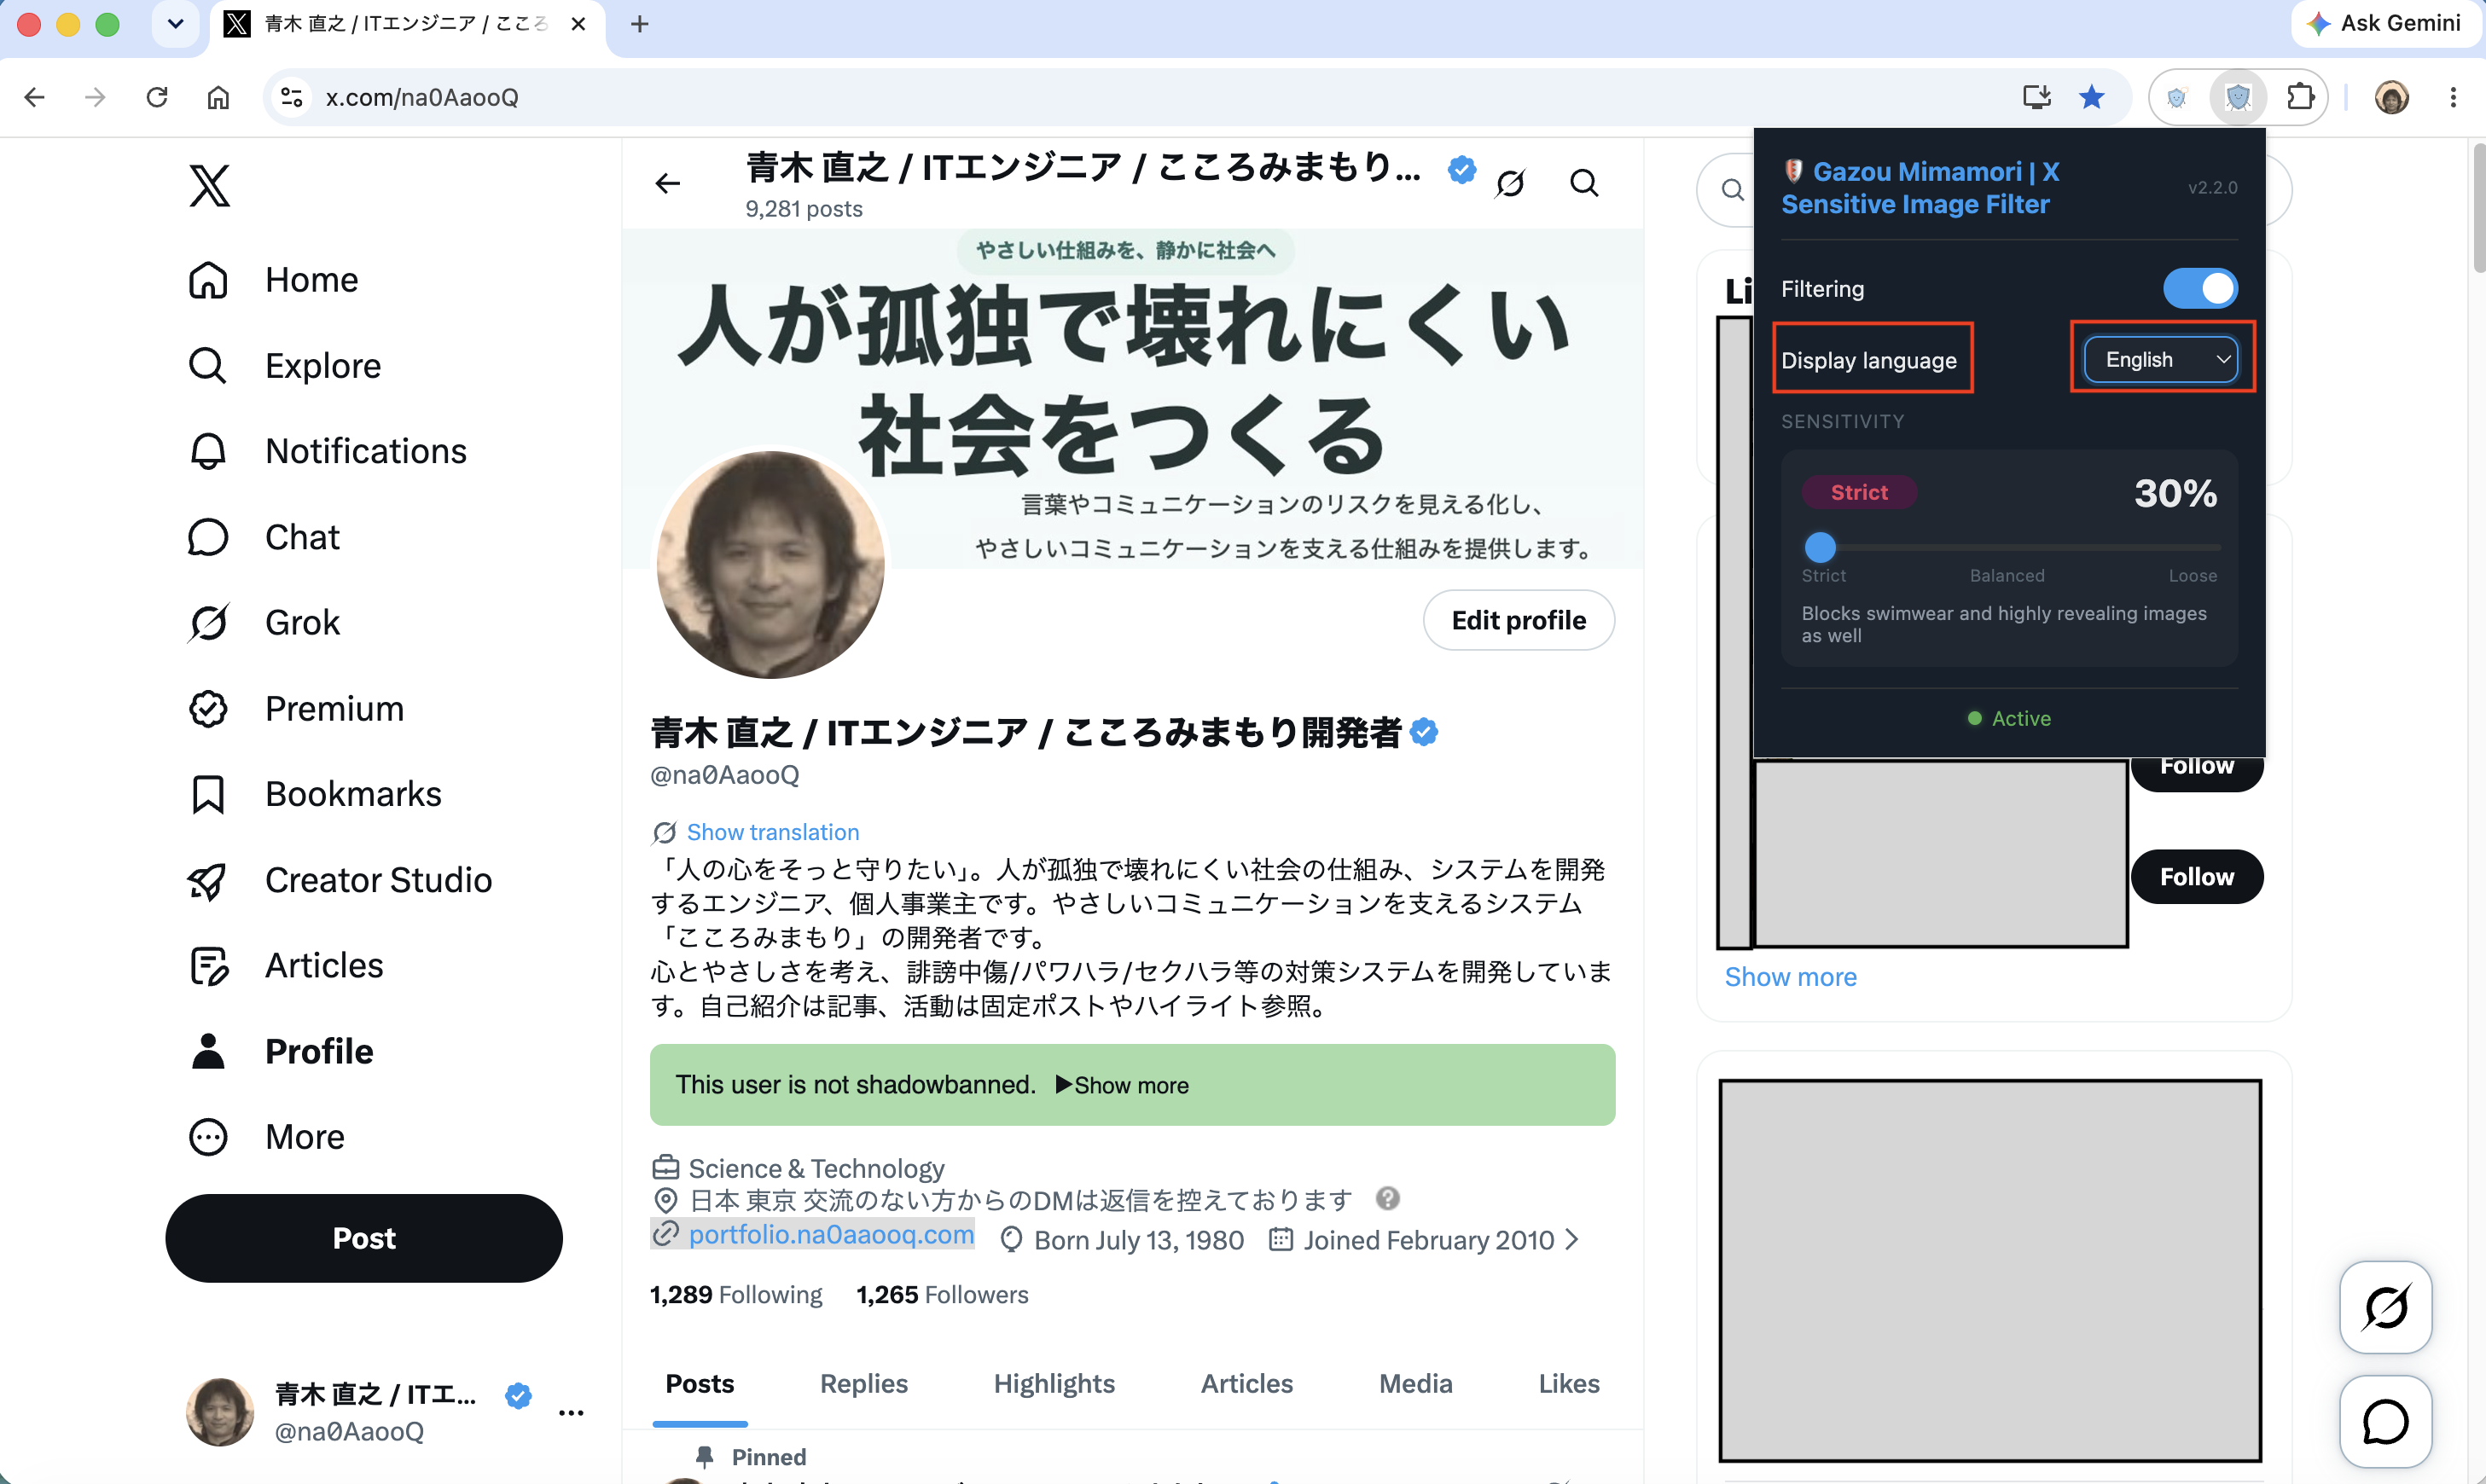Click the Creator Studio rocket icon
This screenshot has width=2486, height=1484.
208,880
